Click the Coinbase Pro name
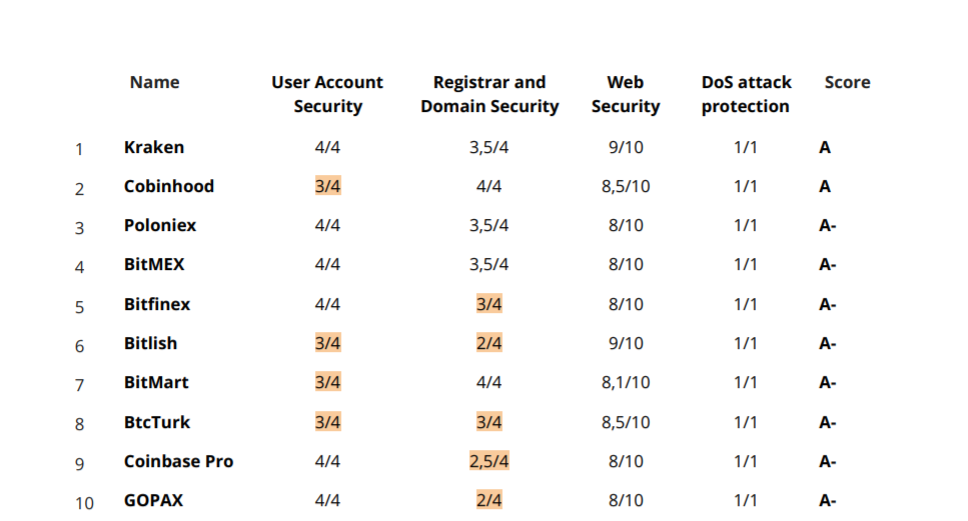968x521 pixels. pyautogui.click(x=179, y=461)
